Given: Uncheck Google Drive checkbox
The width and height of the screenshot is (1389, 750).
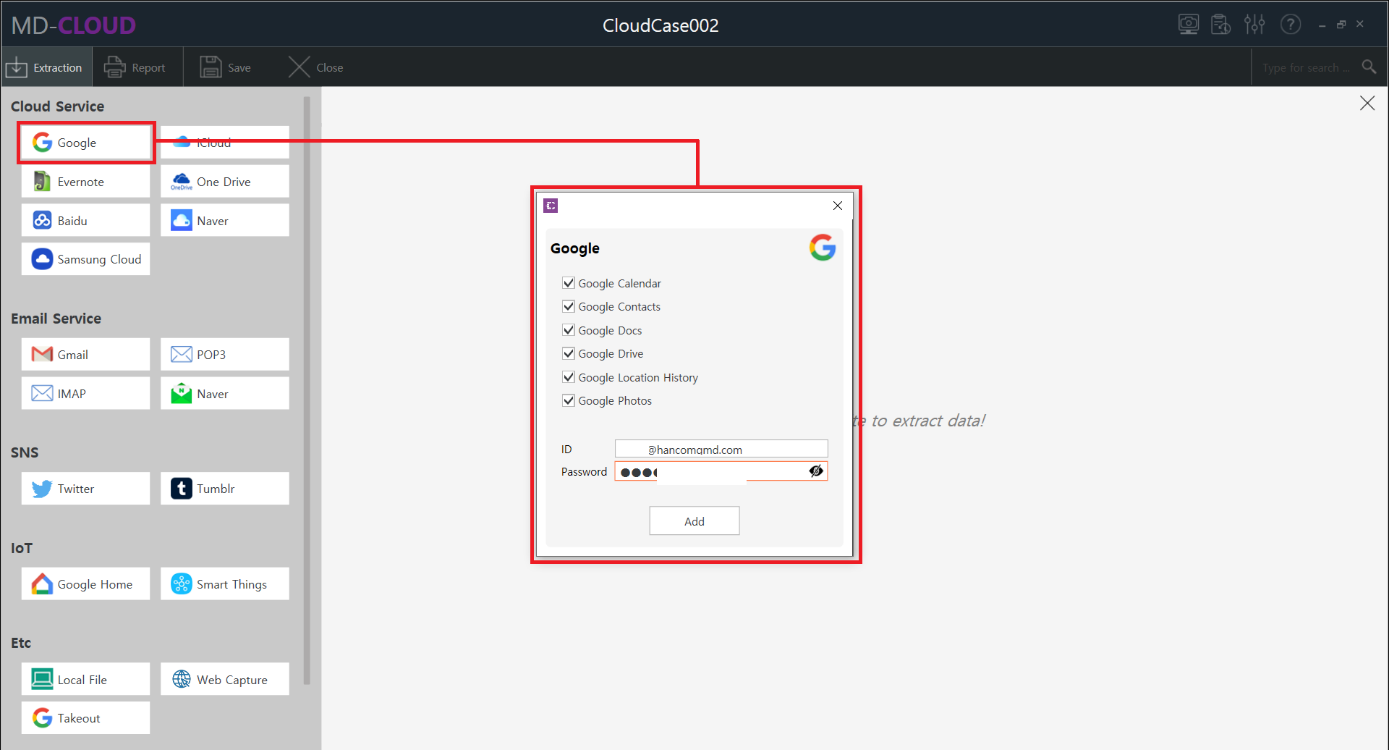Looking at the screenshot, I should click(568, 354).
